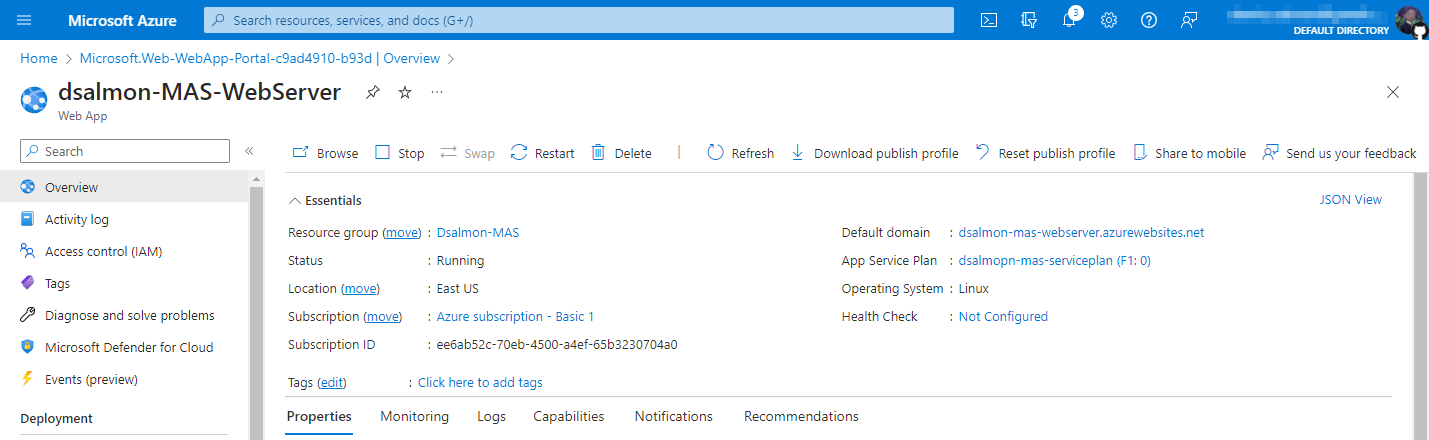
Task: Restart the web app
Action: click(x=542, y=153)
